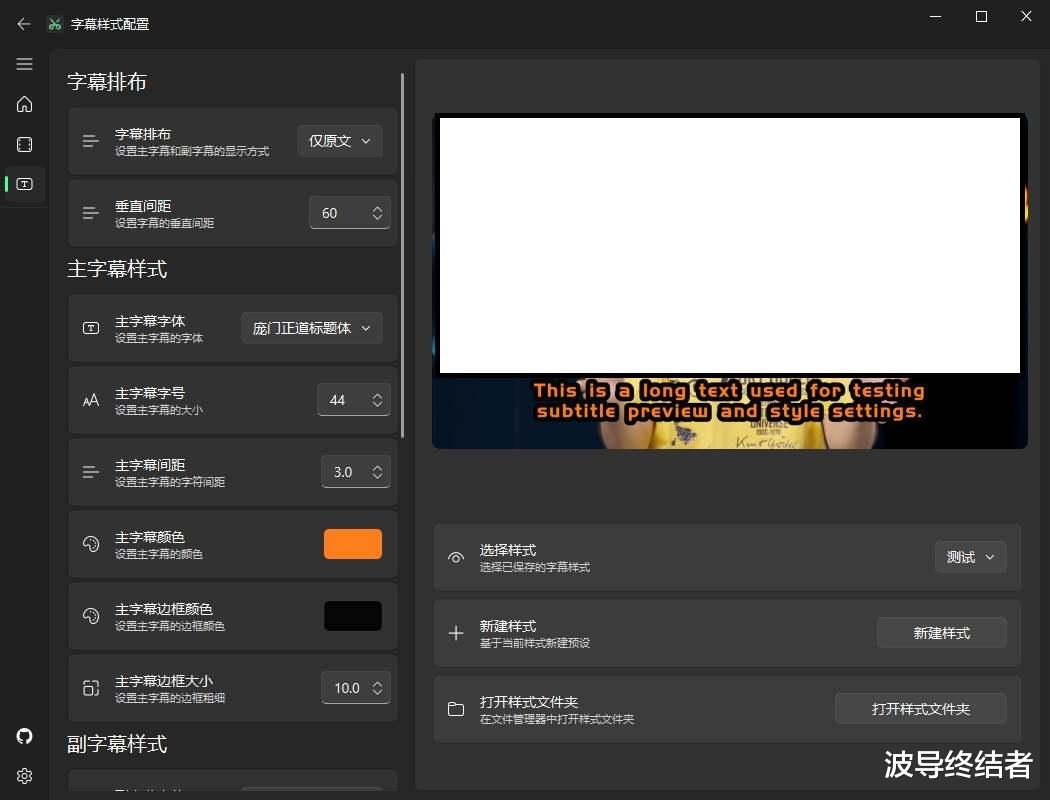
Task: Close the window
Action: point(1026,16)
